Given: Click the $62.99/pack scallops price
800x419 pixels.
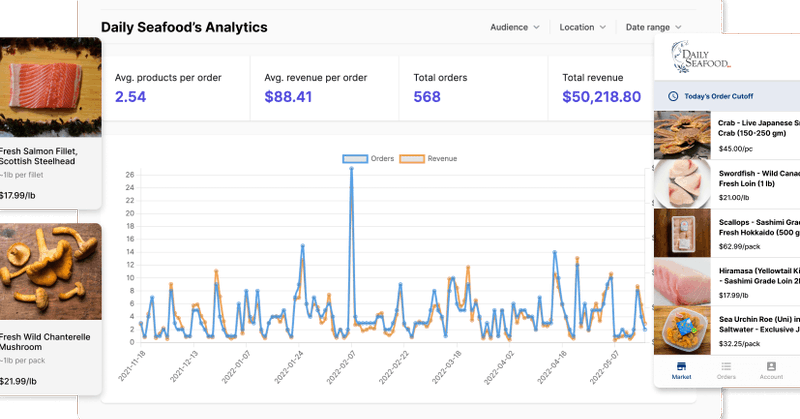Looking at the screenshot, I should pos(739,247).
